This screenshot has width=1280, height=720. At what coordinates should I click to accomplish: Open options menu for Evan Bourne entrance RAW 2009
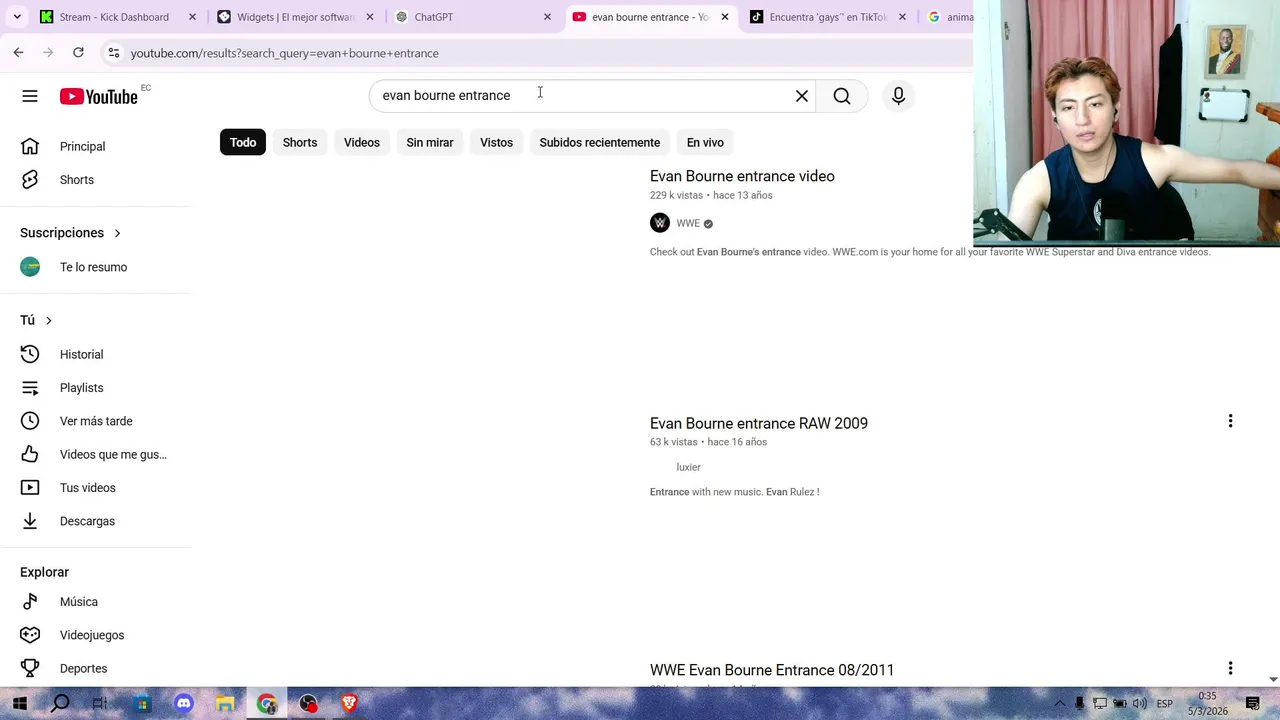(1230, 422)
